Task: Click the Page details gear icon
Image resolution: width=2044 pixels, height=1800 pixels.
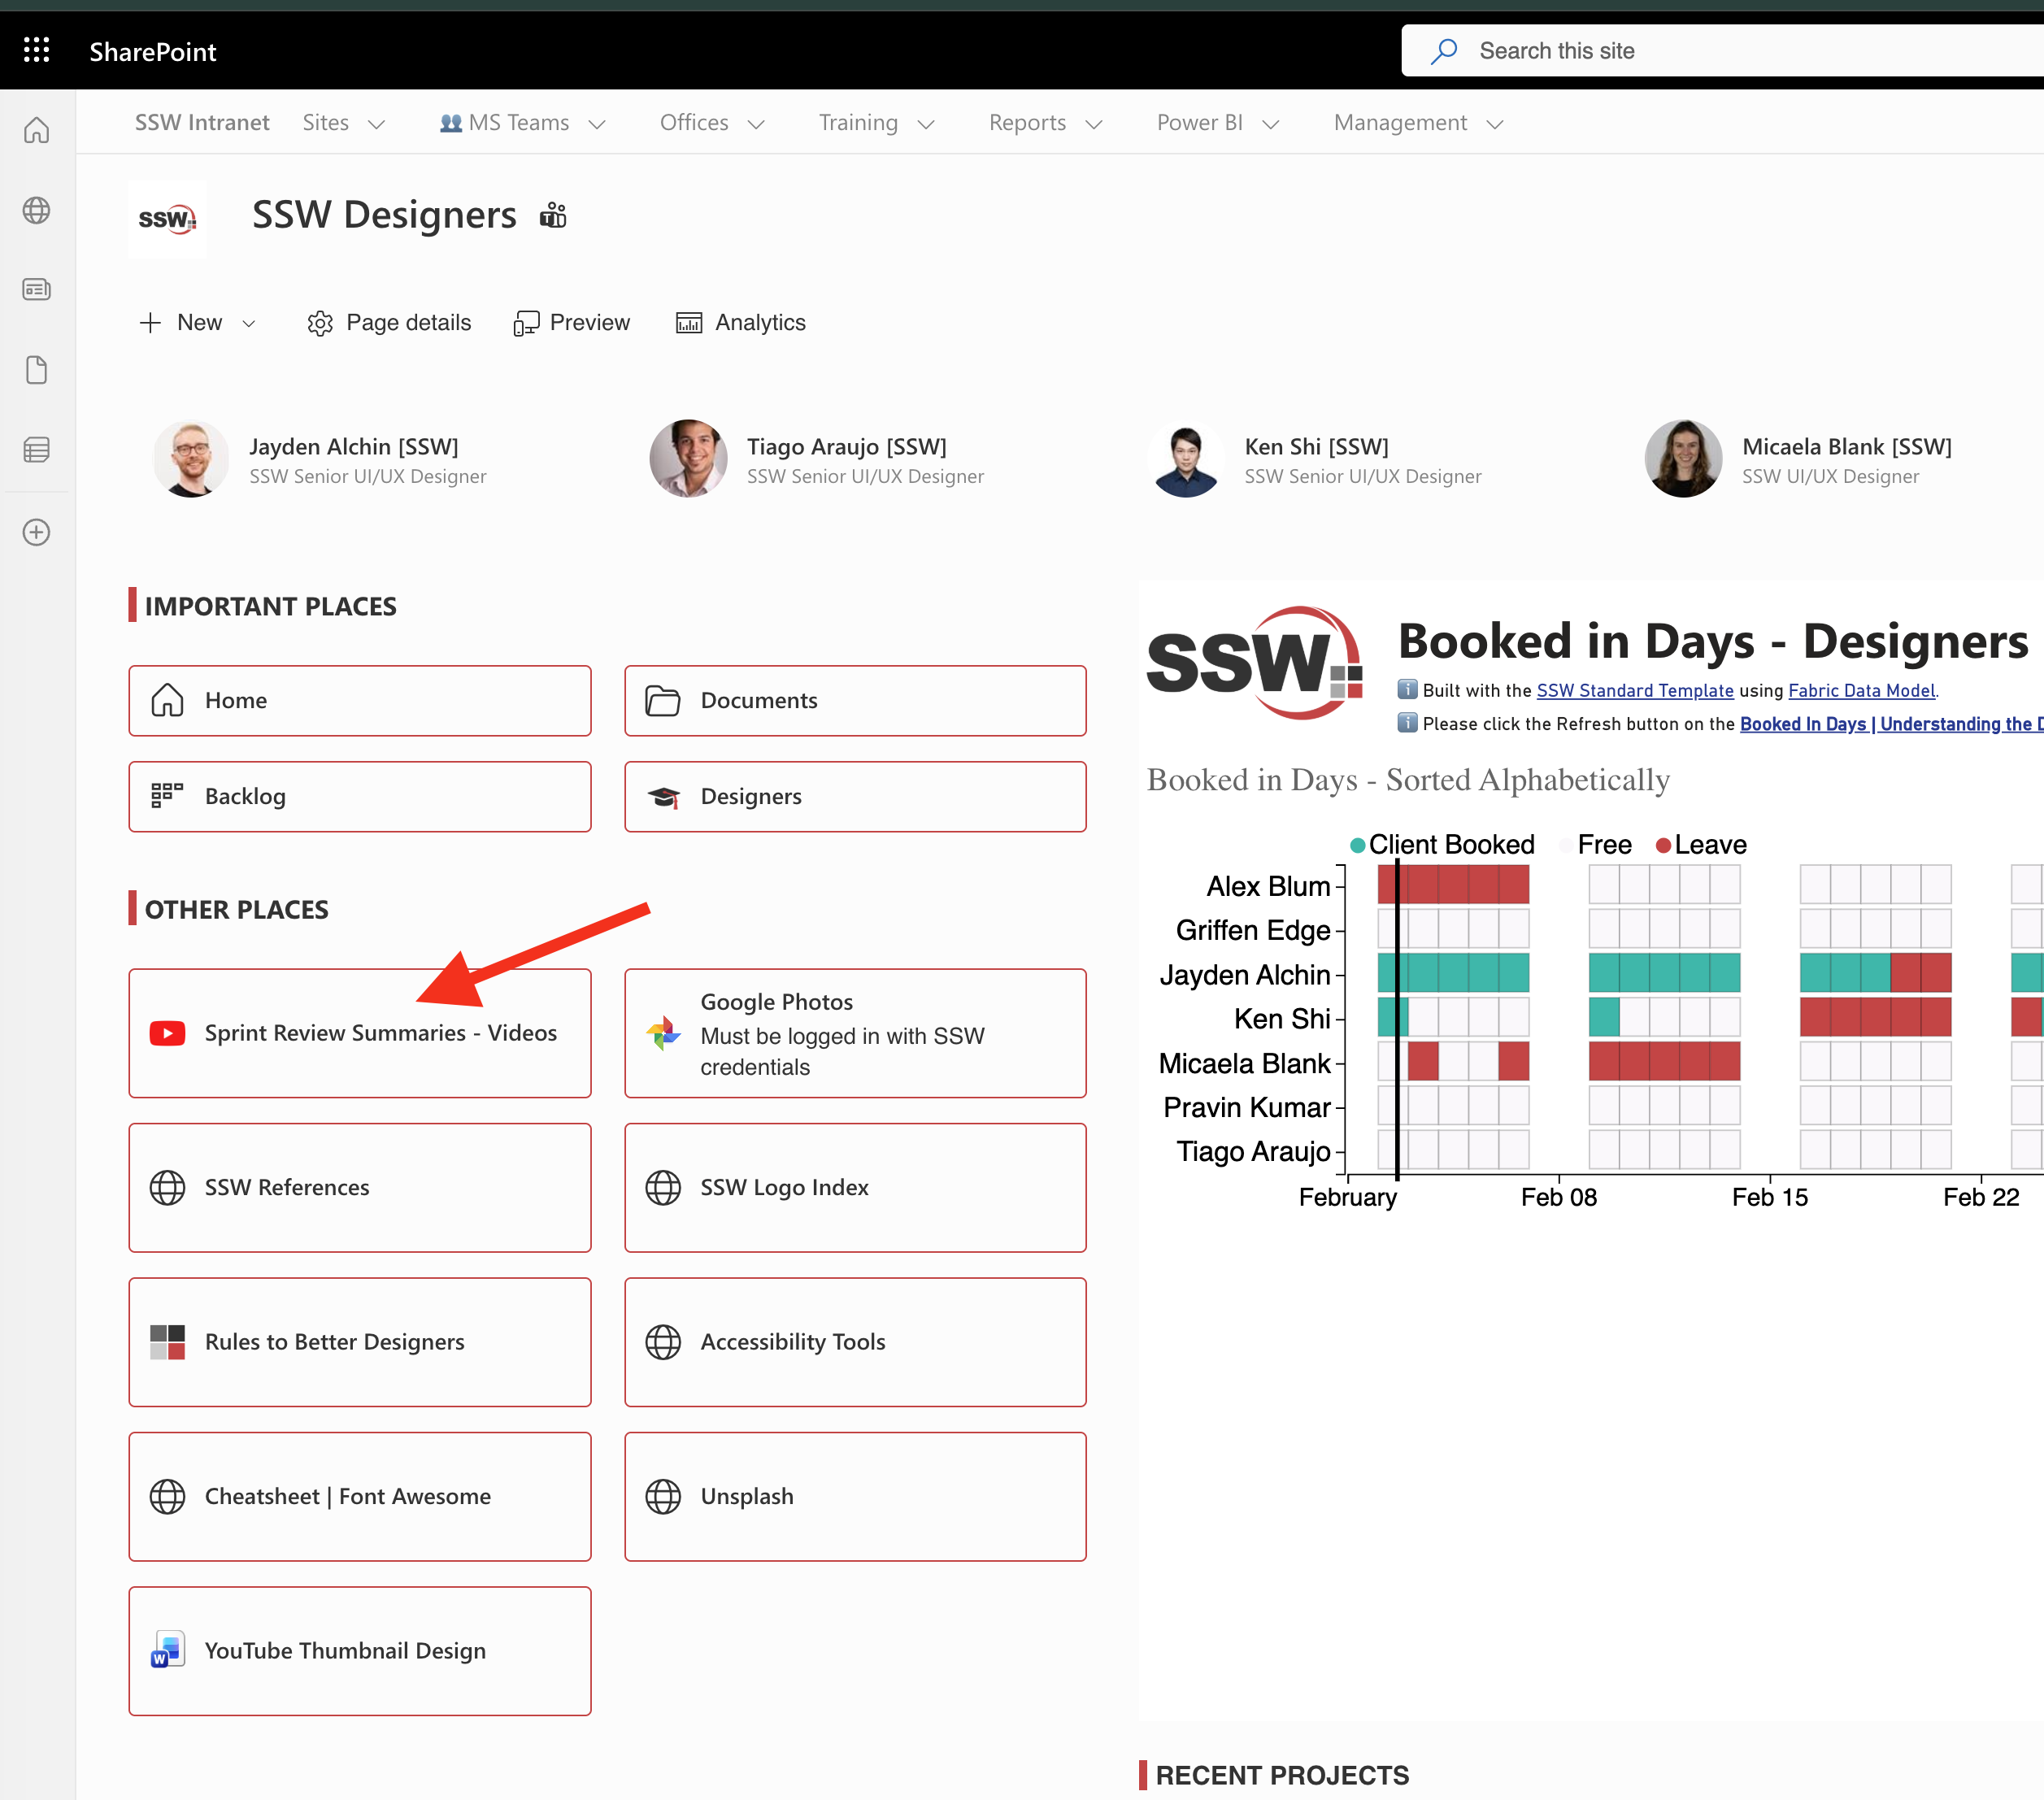Action: click(320, 323)
